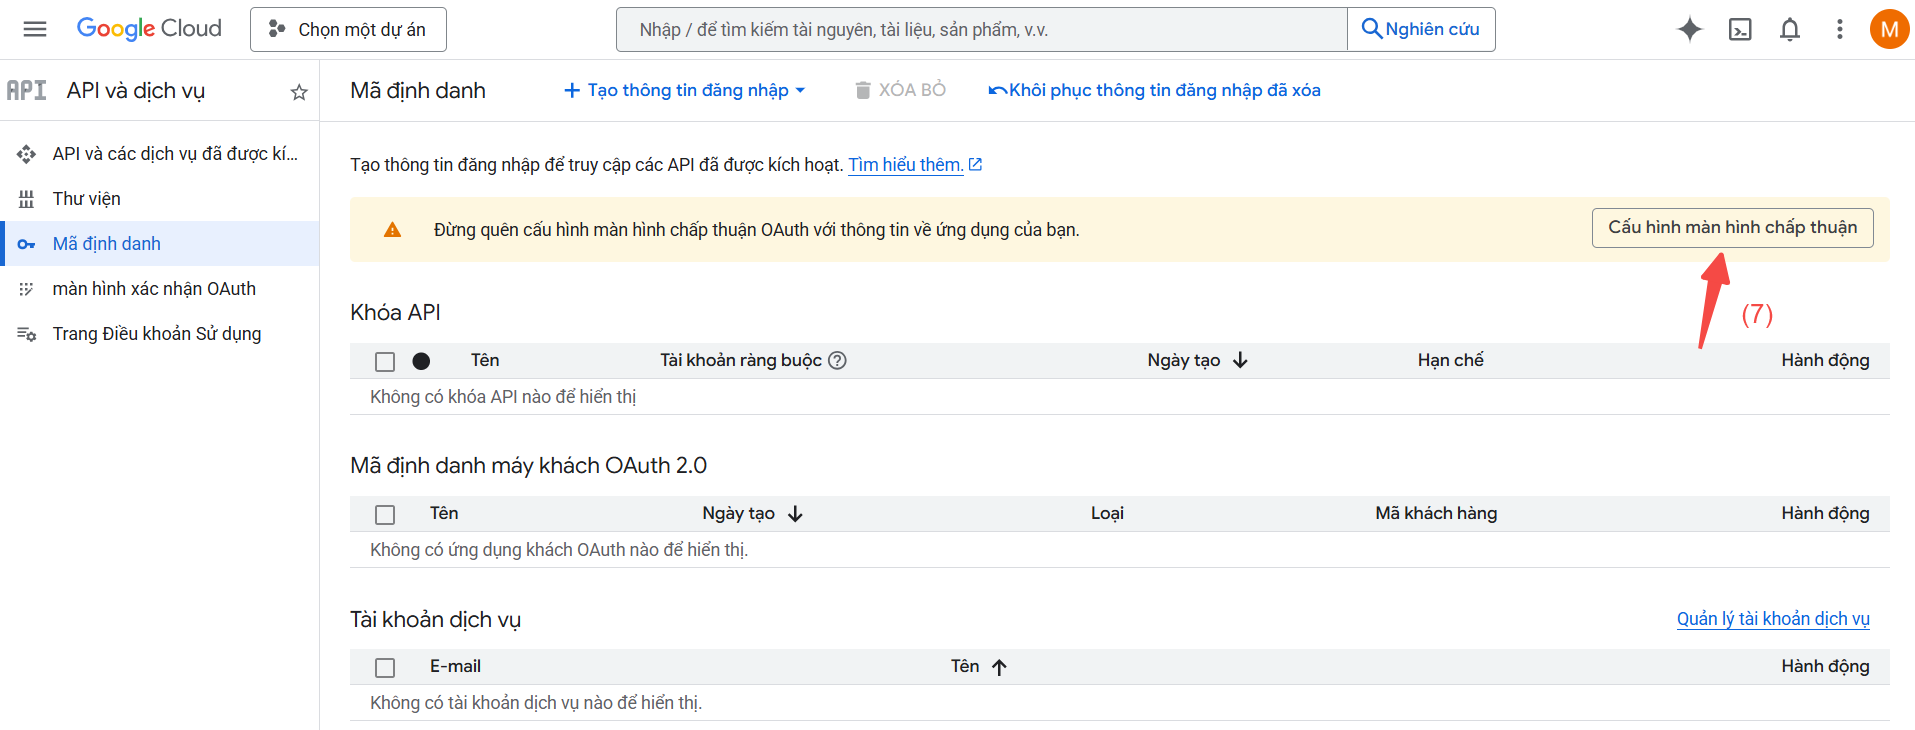Click the external-link icon after 'Tìm hiểu thêm'

976,164
